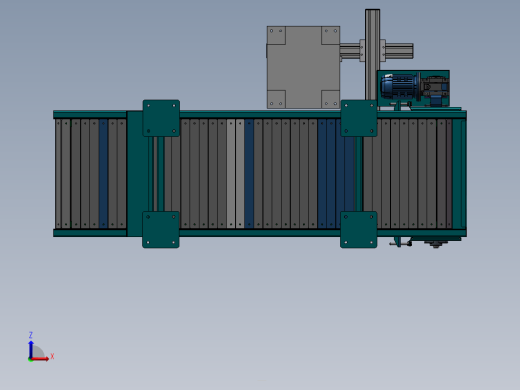Select the teal end cap at conveyor's right end
520x390 pixels.
tap(459, 174)
